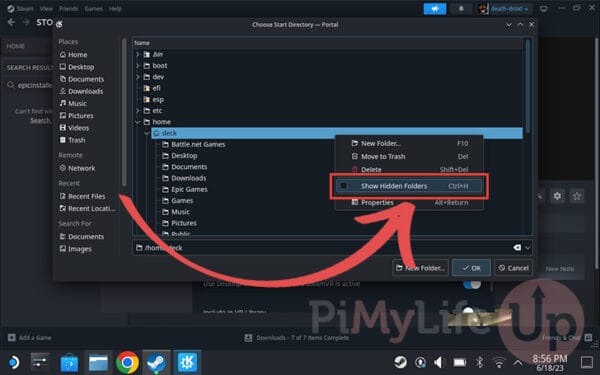Image resolution: width=600 pixels, height=375 pixels.
Task: Collapse the home folder
Action: click(138, 122)
